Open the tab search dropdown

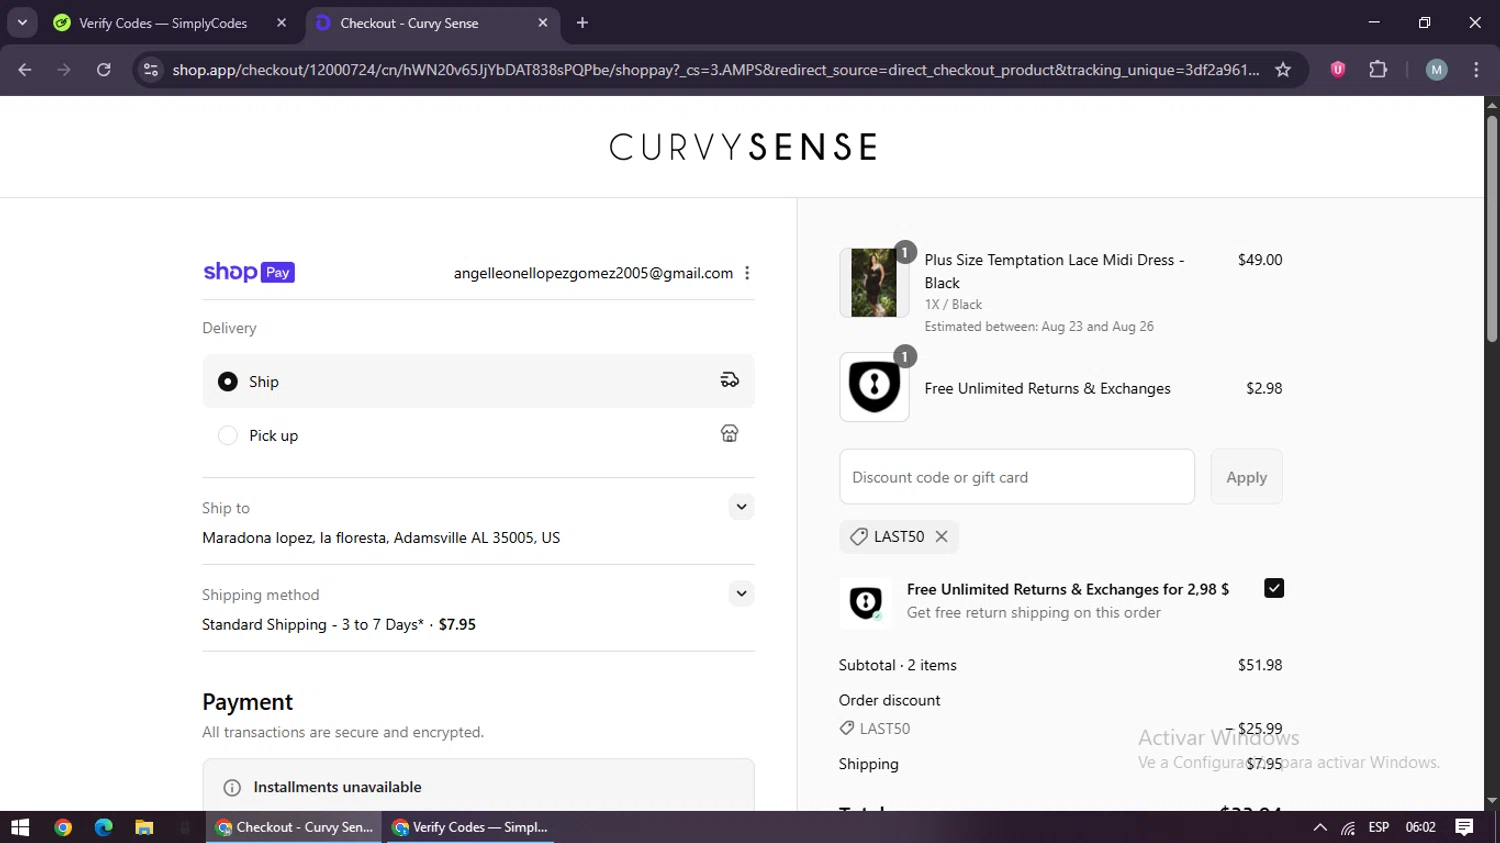pyautogui.click(x=22, y=23)
